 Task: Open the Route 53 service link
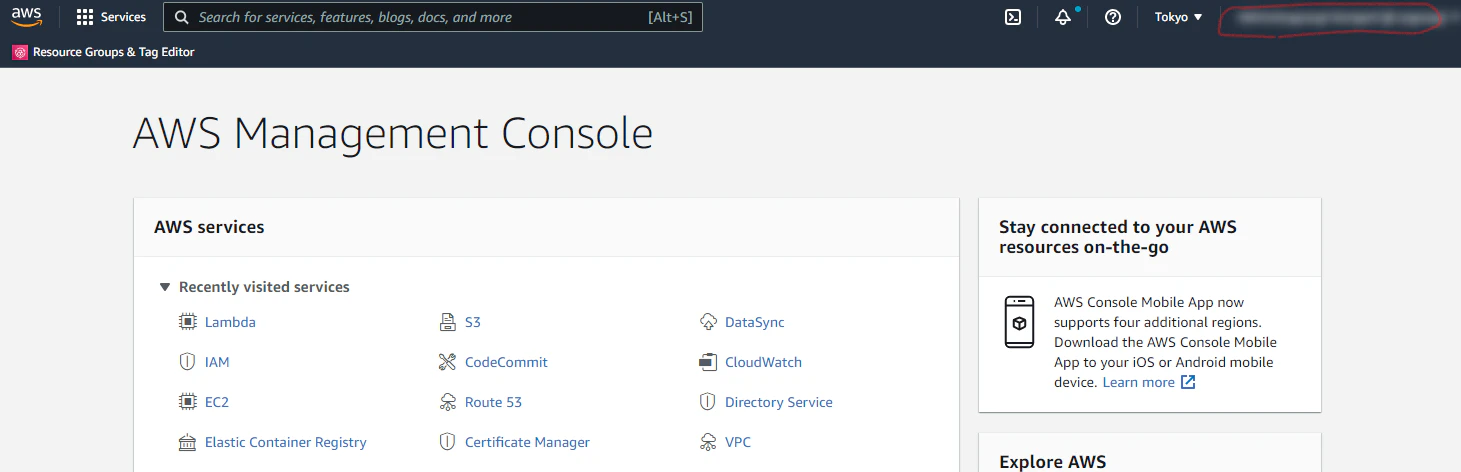click(493, 402)
